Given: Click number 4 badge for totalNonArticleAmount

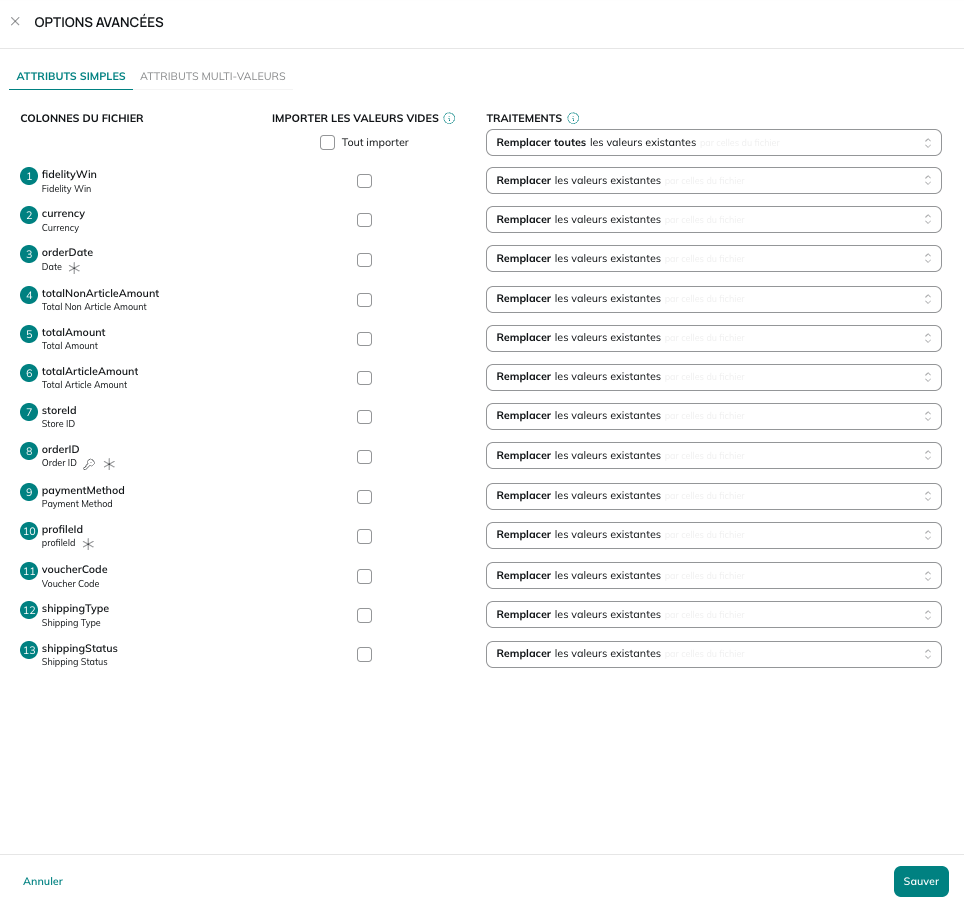Looking at the screenshot, I should pyautogui.click(x=29, y=295).
